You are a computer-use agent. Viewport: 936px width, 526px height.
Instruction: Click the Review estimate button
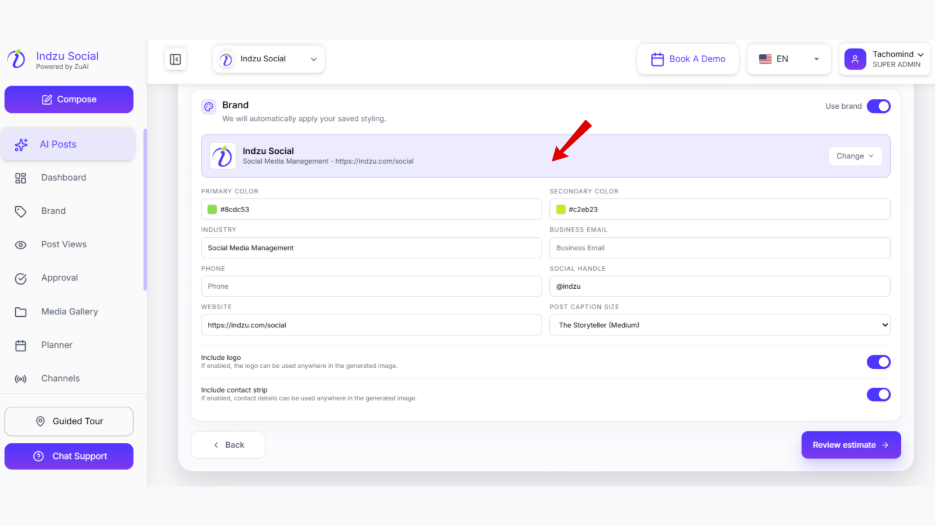851,445
